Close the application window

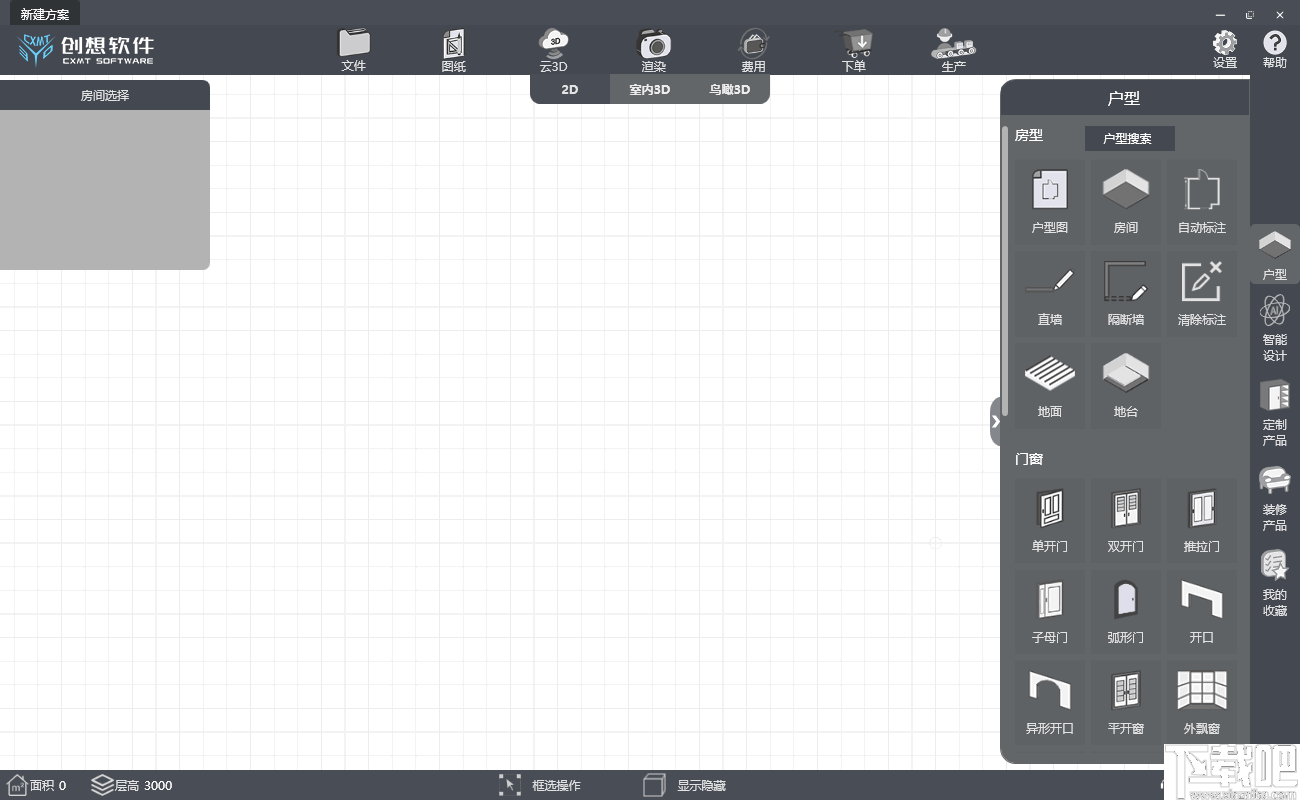pos(1280,14)
